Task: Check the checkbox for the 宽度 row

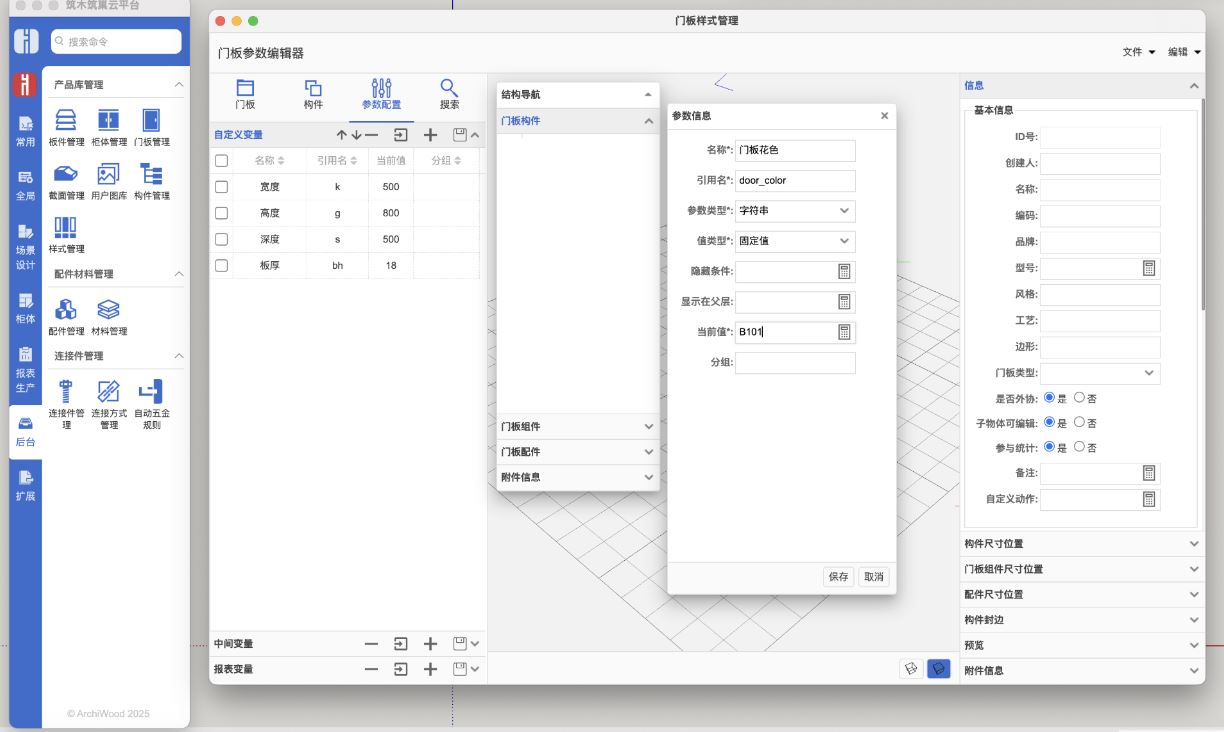Action: click(222, 187)
